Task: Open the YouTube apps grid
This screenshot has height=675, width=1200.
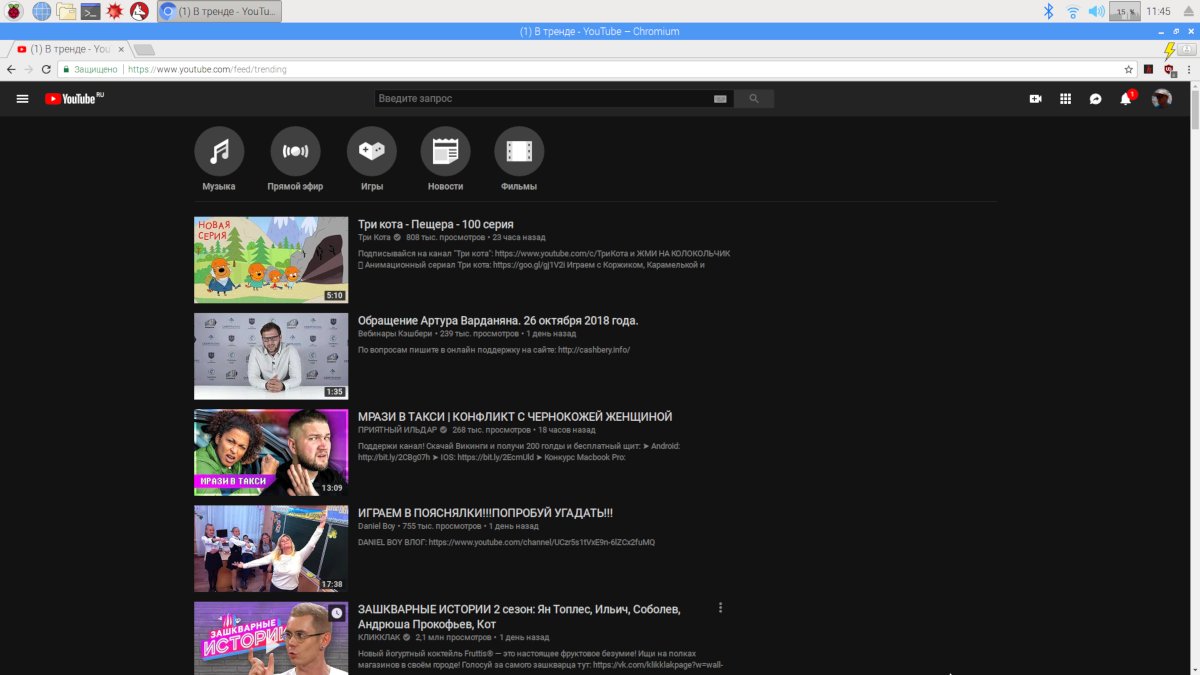Action: (1066, 99)
